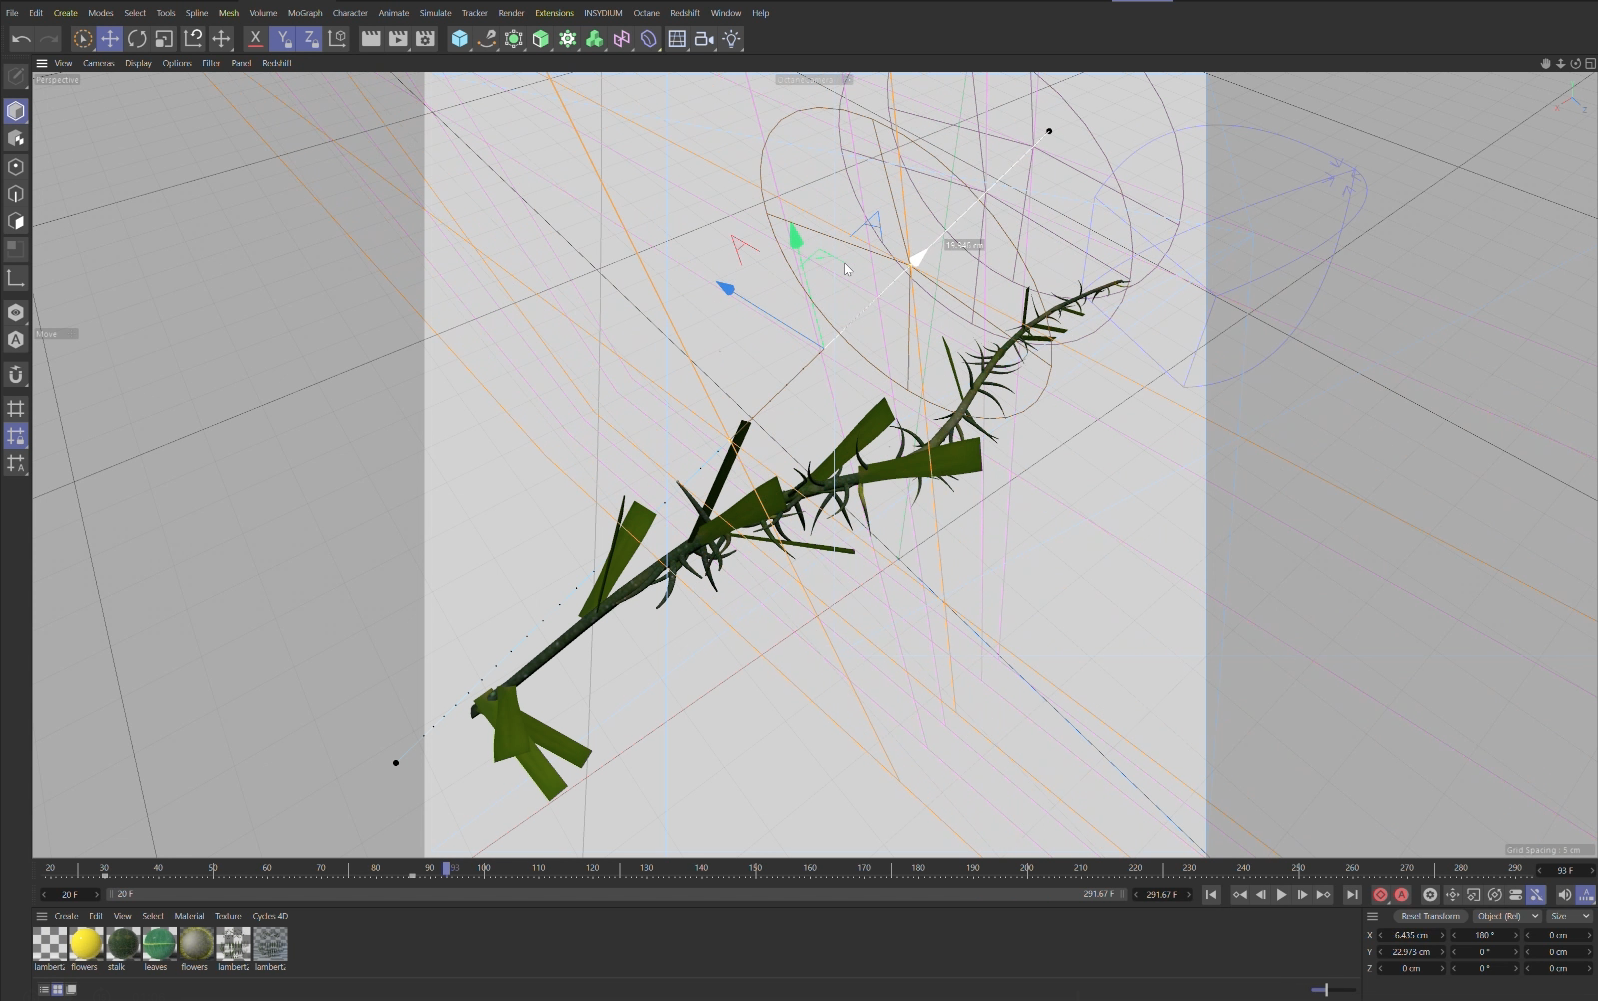
Task: Open the MoGraph menu
Action: click(x=305, y=13)
